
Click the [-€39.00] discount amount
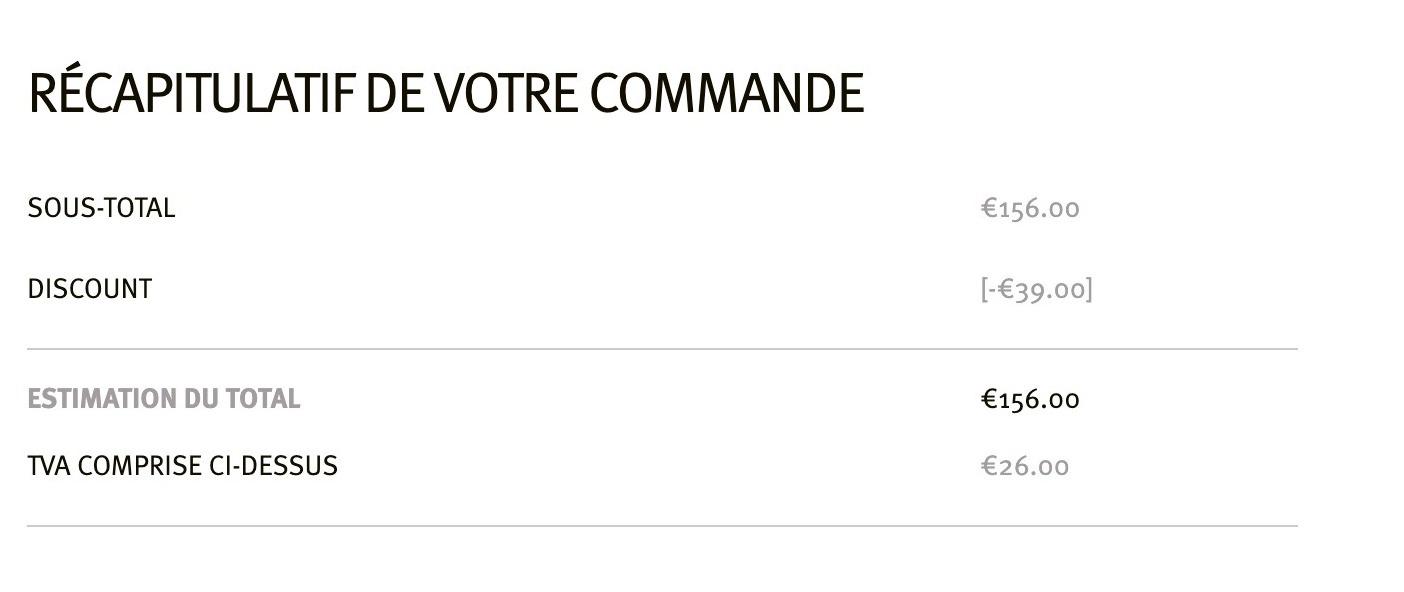pos(1036,289)
